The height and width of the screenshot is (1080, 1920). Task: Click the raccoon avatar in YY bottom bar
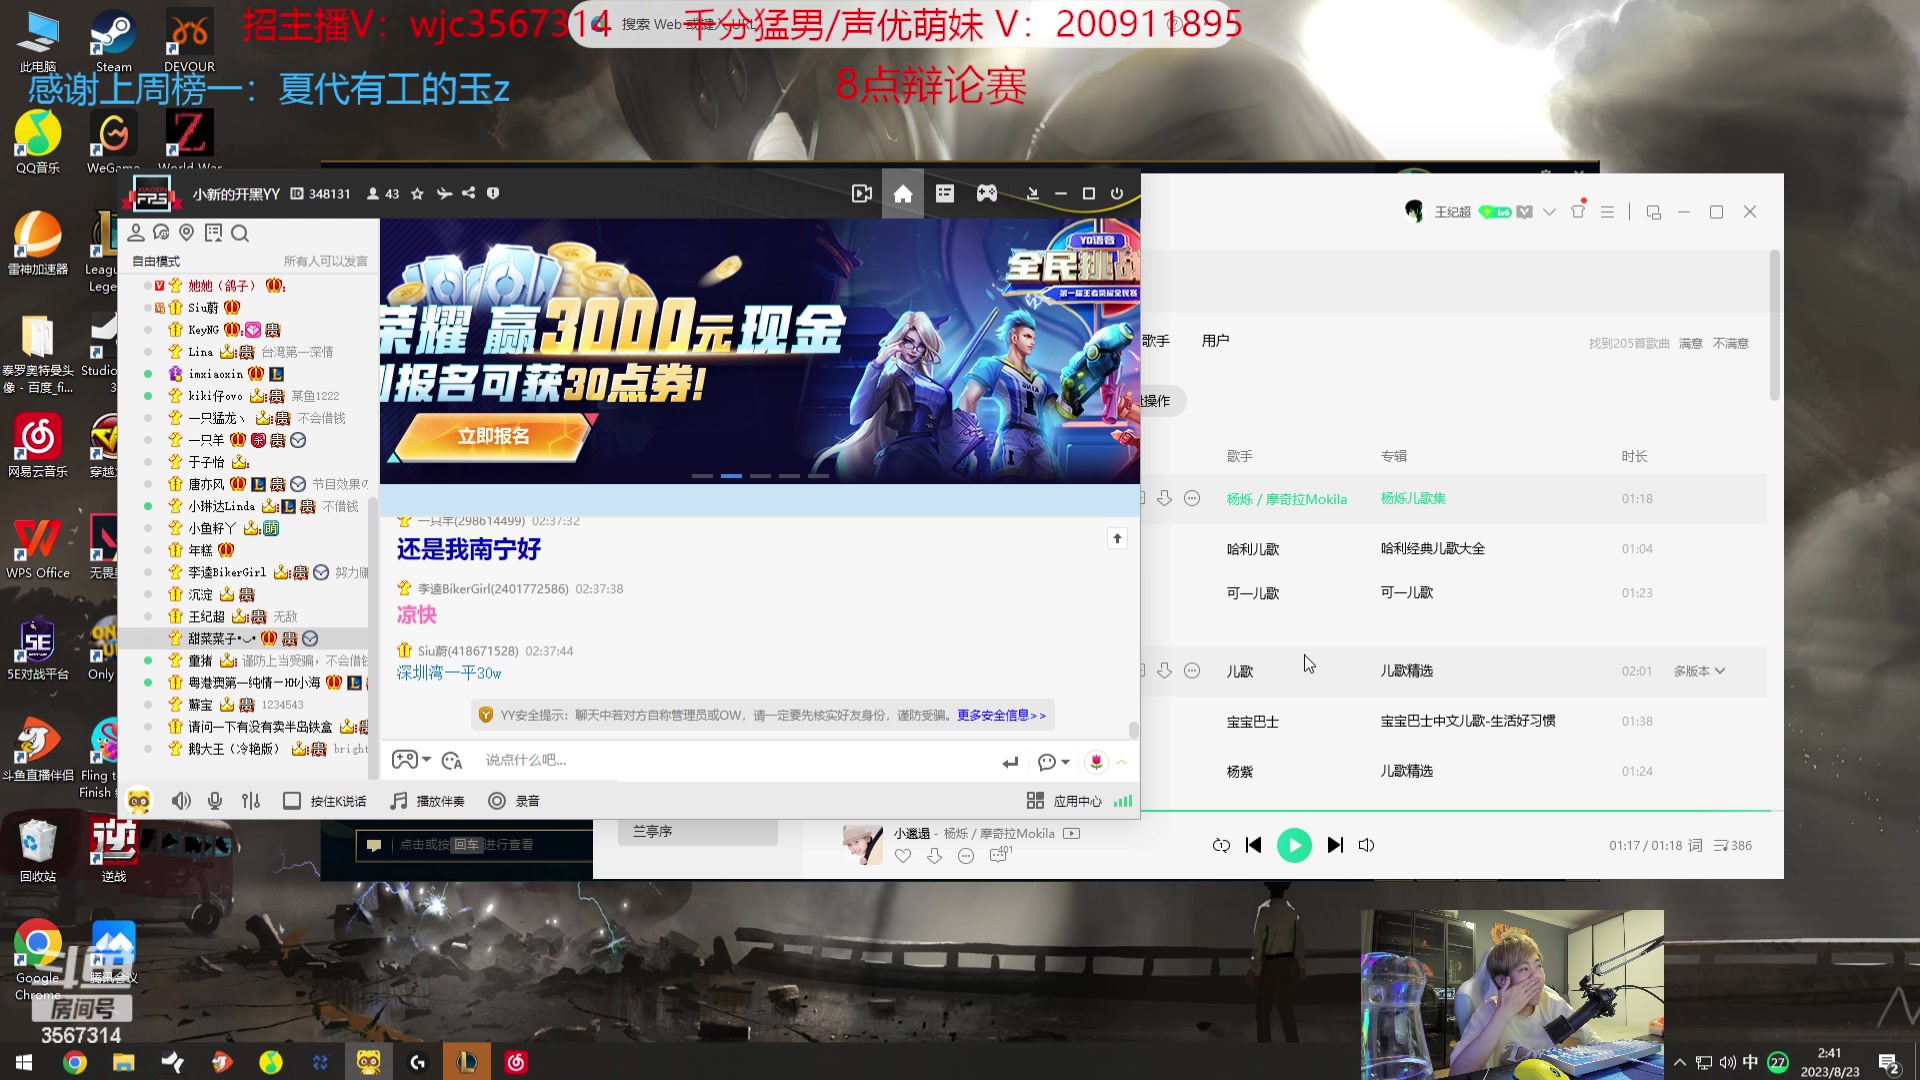click(x=139, y=801)
